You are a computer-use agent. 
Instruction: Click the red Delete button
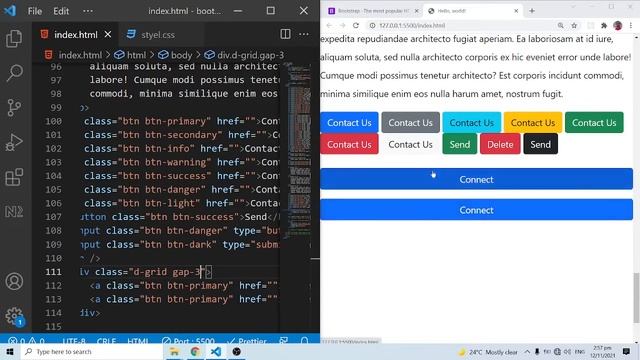click(500, 144)
